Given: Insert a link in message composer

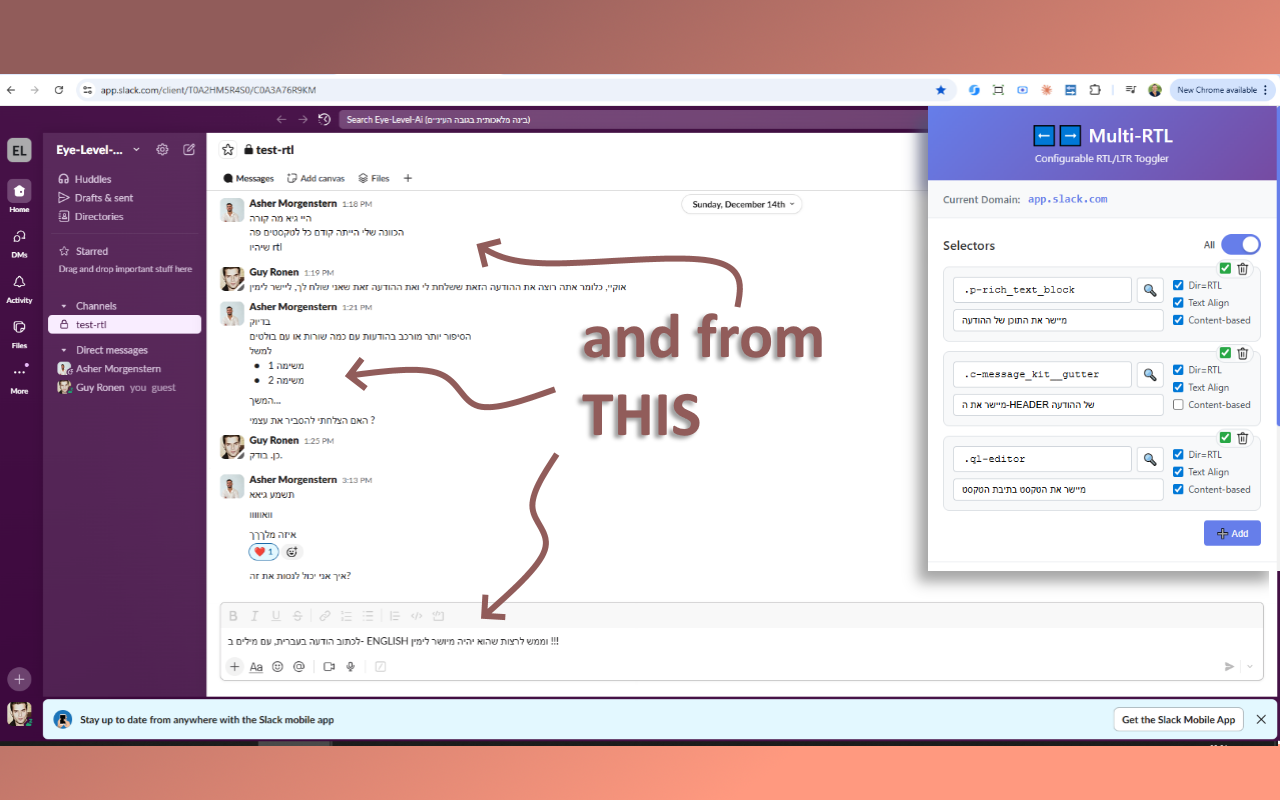Looking at the screenshot, I should point(325,616).
